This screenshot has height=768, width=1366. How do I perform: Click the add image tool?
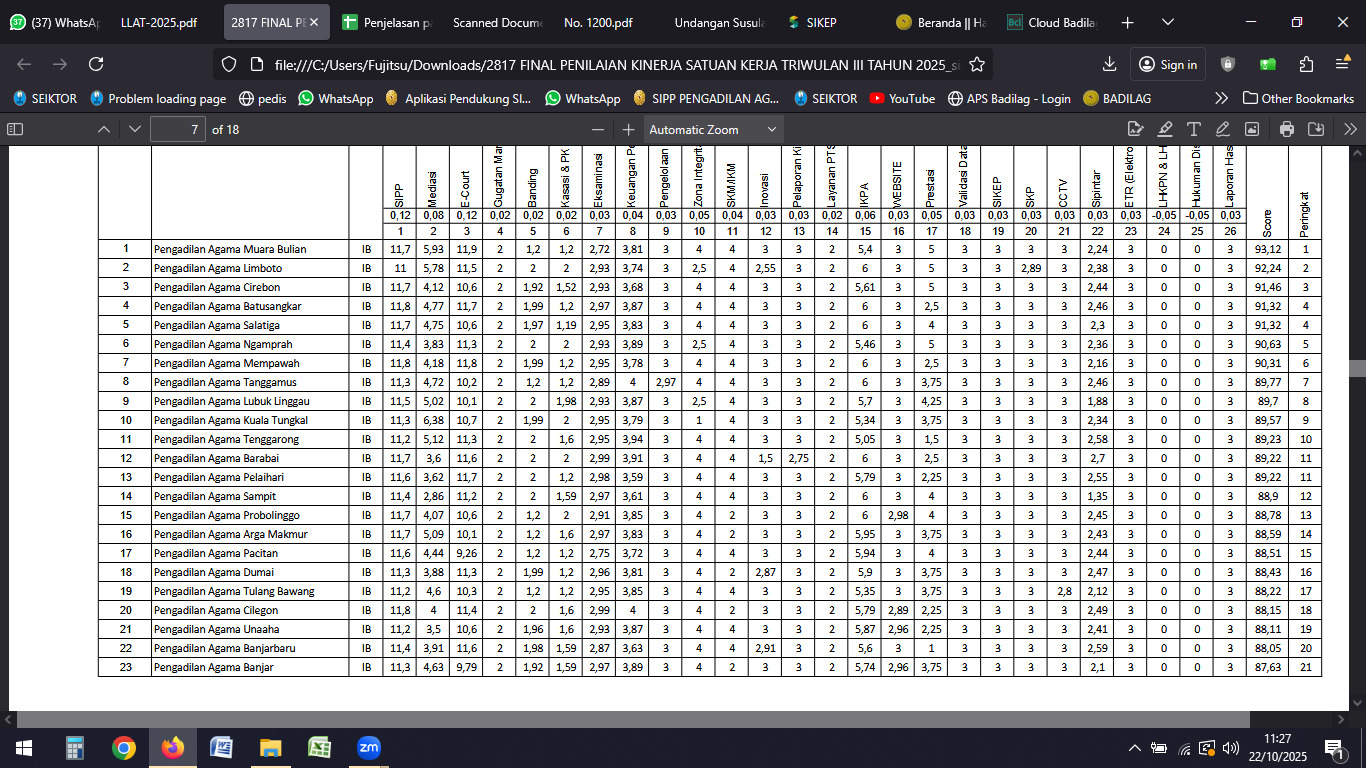[1251, 129]
